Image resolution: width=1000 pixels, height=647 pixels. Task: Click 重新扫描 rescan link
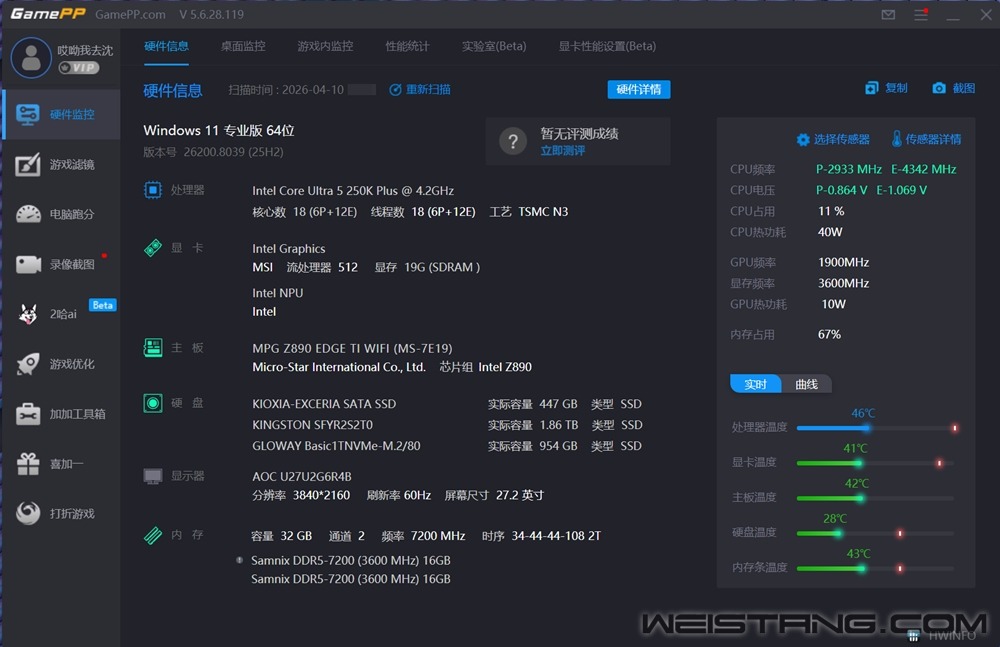[420, 89]
